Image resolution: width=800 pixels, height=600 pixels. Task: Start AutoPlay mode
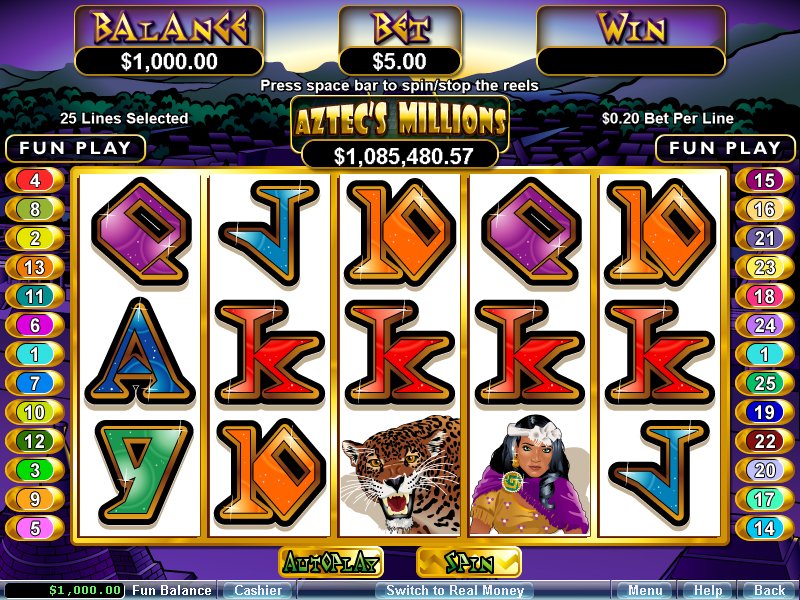coord(331,563)
